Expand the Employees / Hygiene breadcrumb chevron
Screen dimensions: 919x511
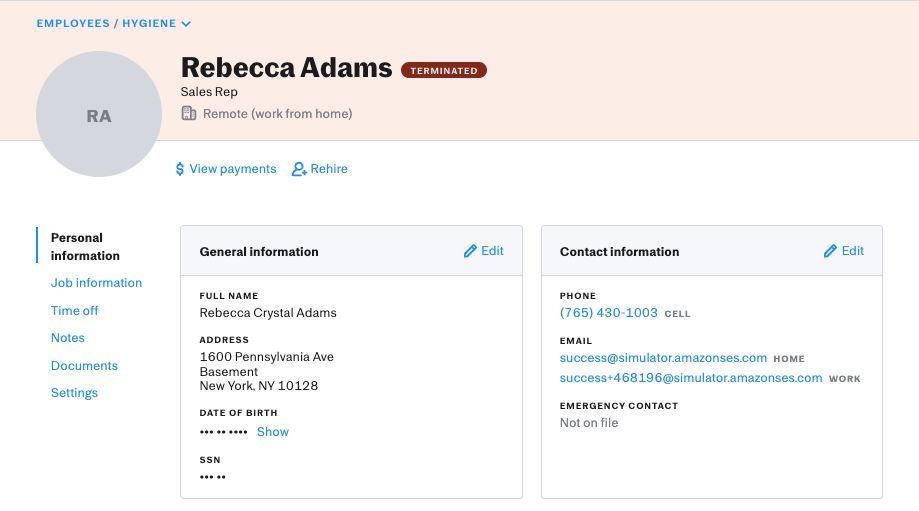coord(186,24)
